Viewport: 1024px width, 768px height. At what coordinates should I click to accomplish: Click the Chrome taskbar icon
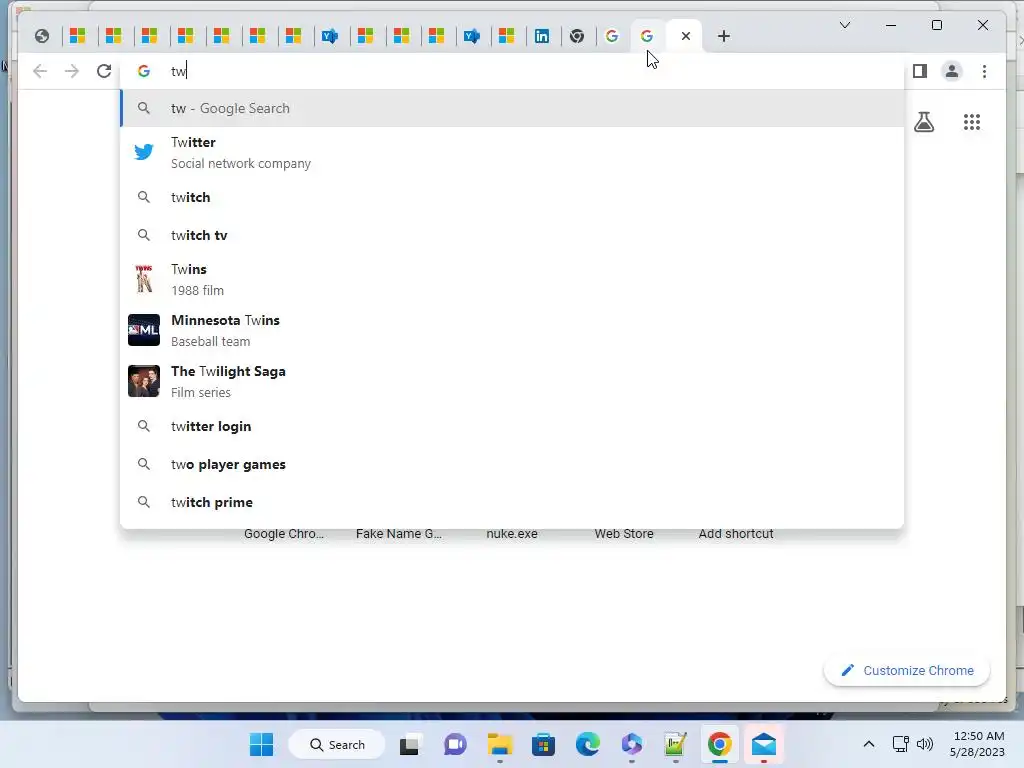click(720, 744)
